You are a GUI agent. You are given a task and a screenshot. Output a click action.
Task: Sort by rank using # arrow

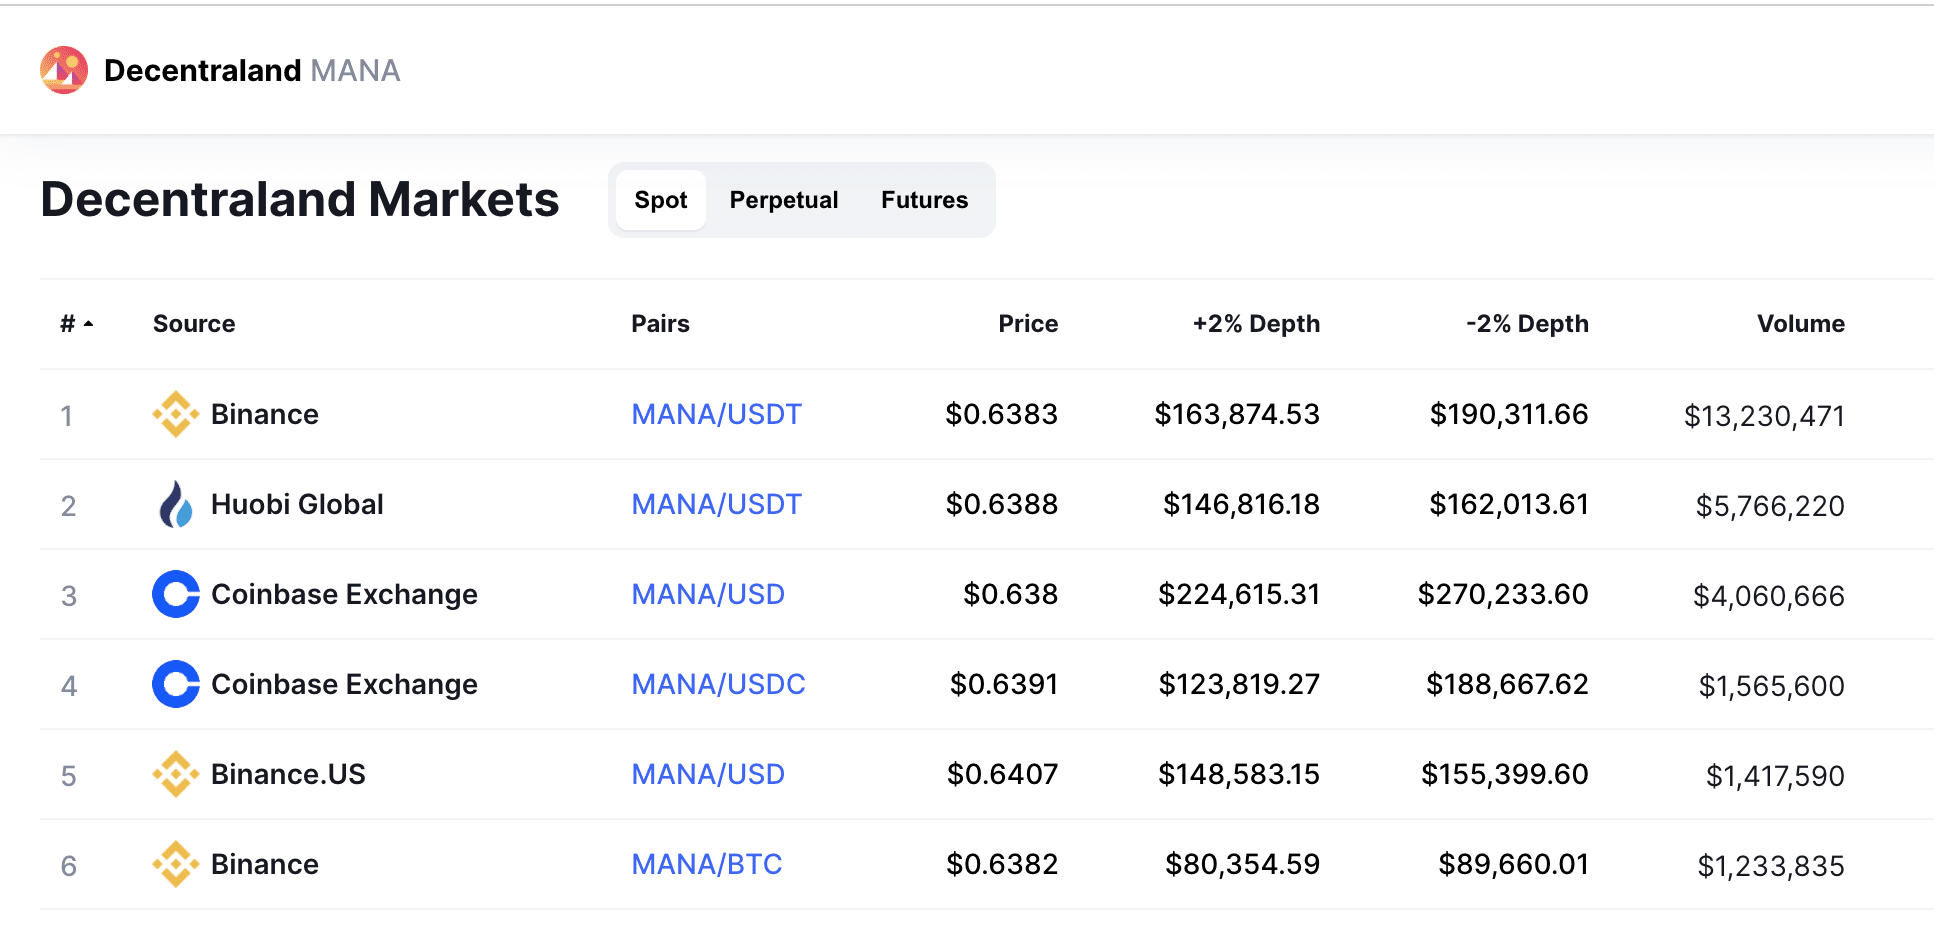coord(77,324)
